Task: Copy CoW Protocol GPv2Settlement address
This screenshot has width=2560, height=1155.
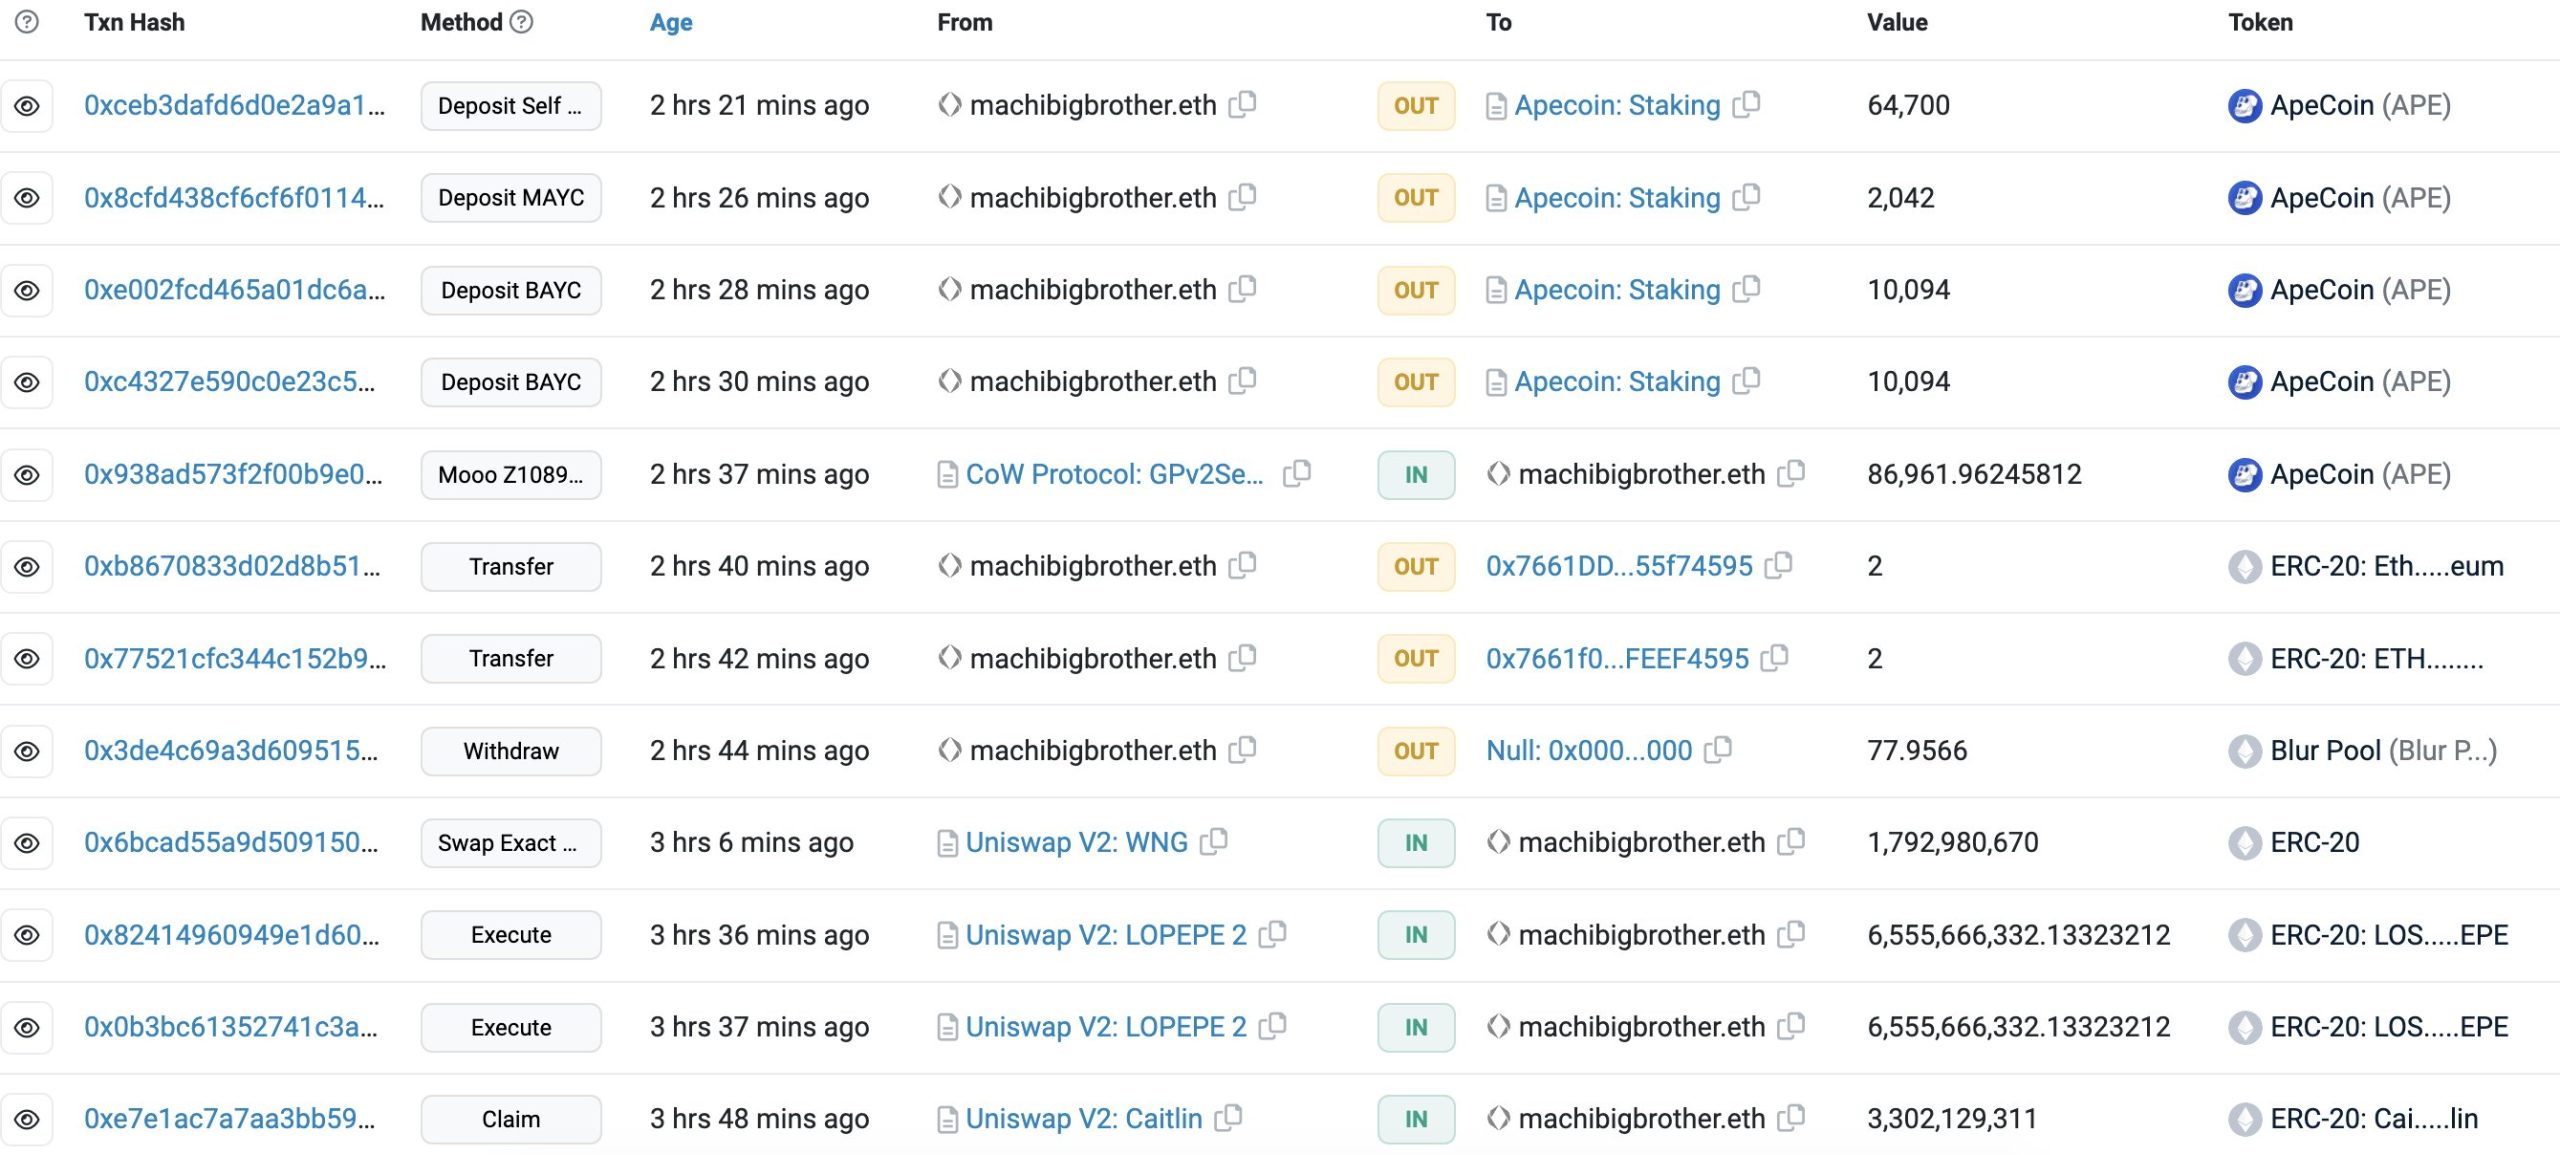Action: [1297, 473]
